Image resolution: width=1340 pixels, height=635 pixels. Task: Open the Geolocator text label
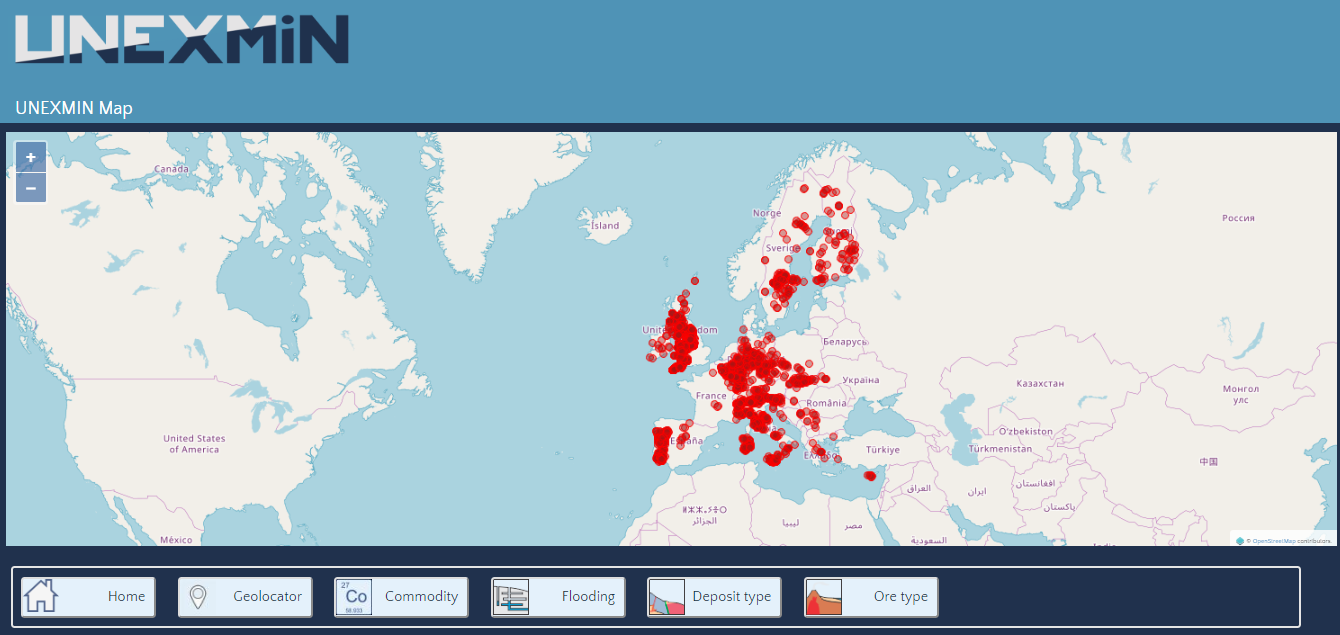pyautogui.click(x=267, y=596)
